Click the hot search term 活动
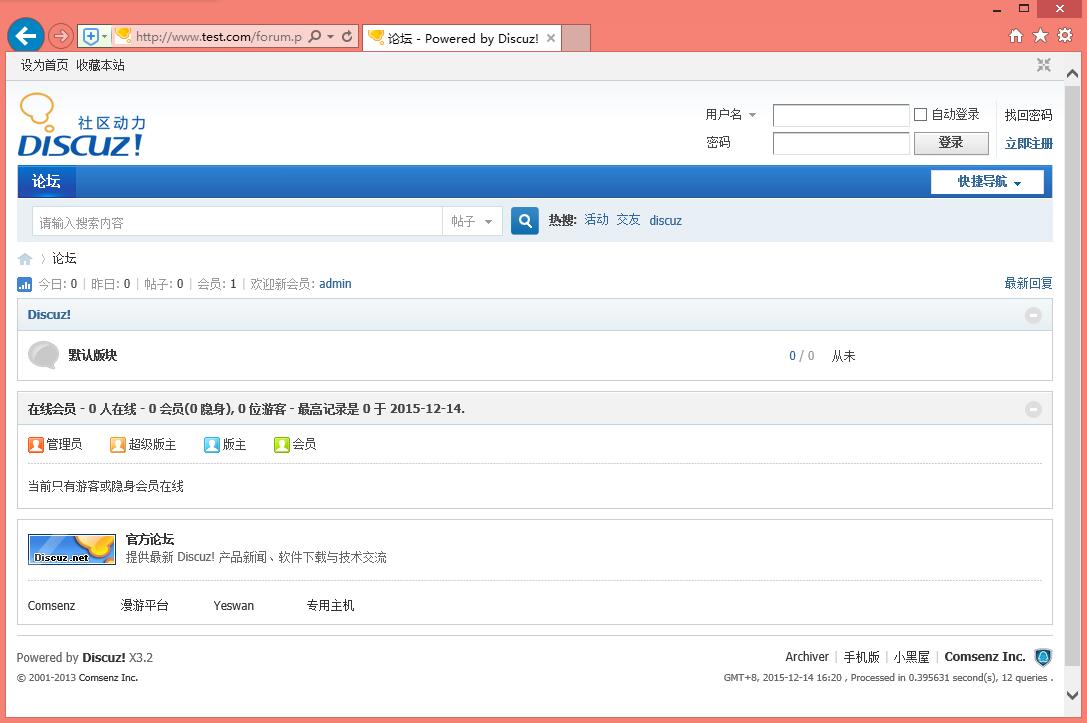The image size is (1087, 723). point(596,220)
